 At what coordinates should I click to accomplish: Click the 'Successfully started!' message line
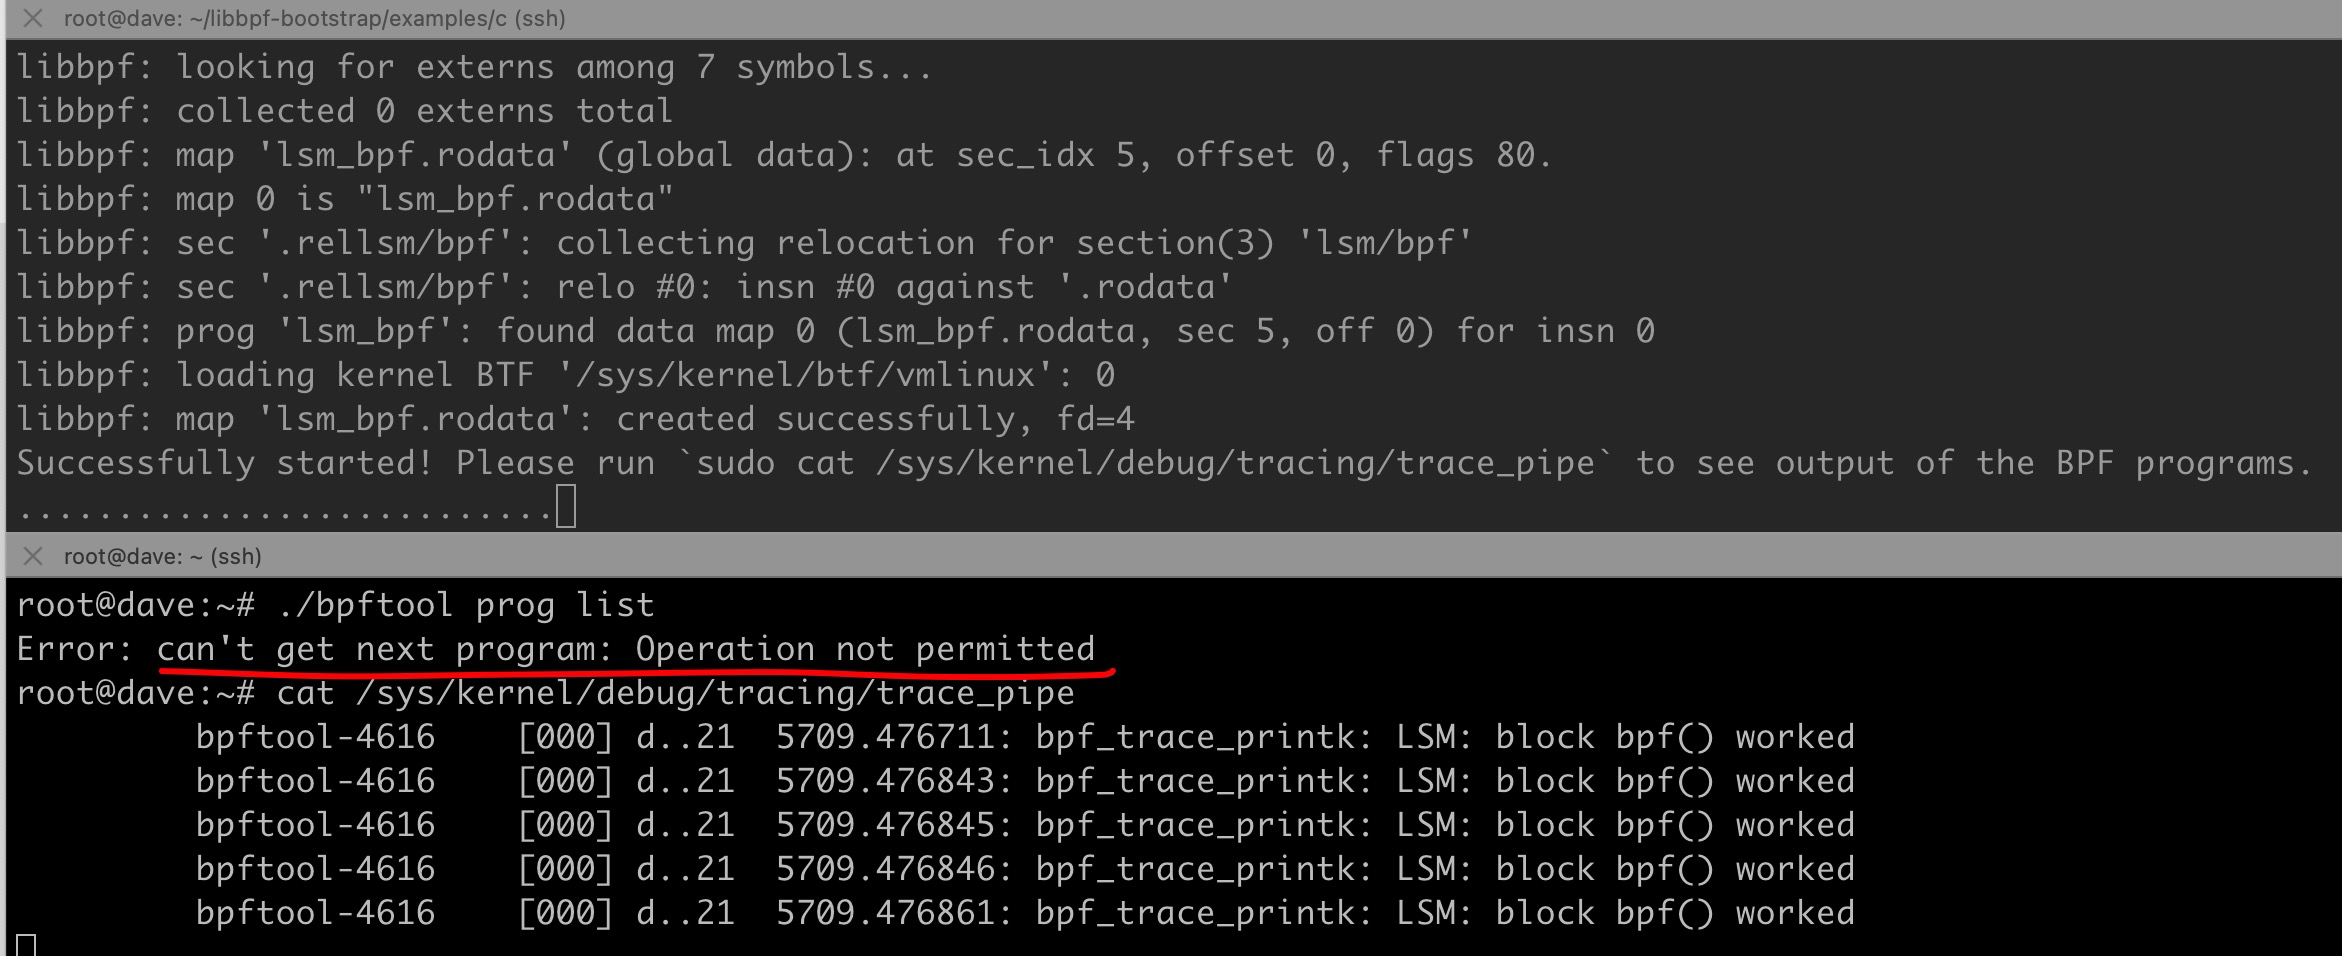point(1165,463)
